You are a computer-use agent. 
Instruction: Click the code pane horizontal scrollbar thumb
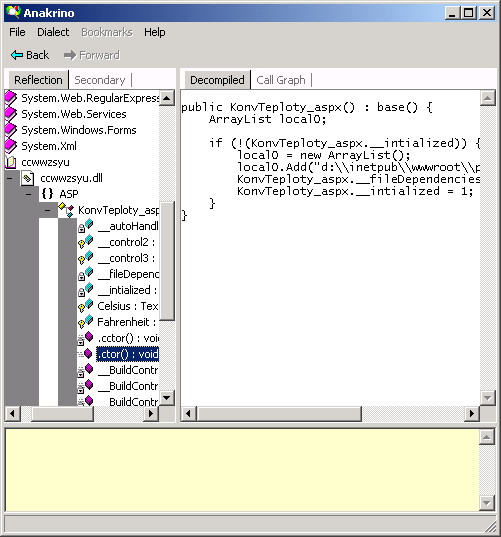pos(279,414)
